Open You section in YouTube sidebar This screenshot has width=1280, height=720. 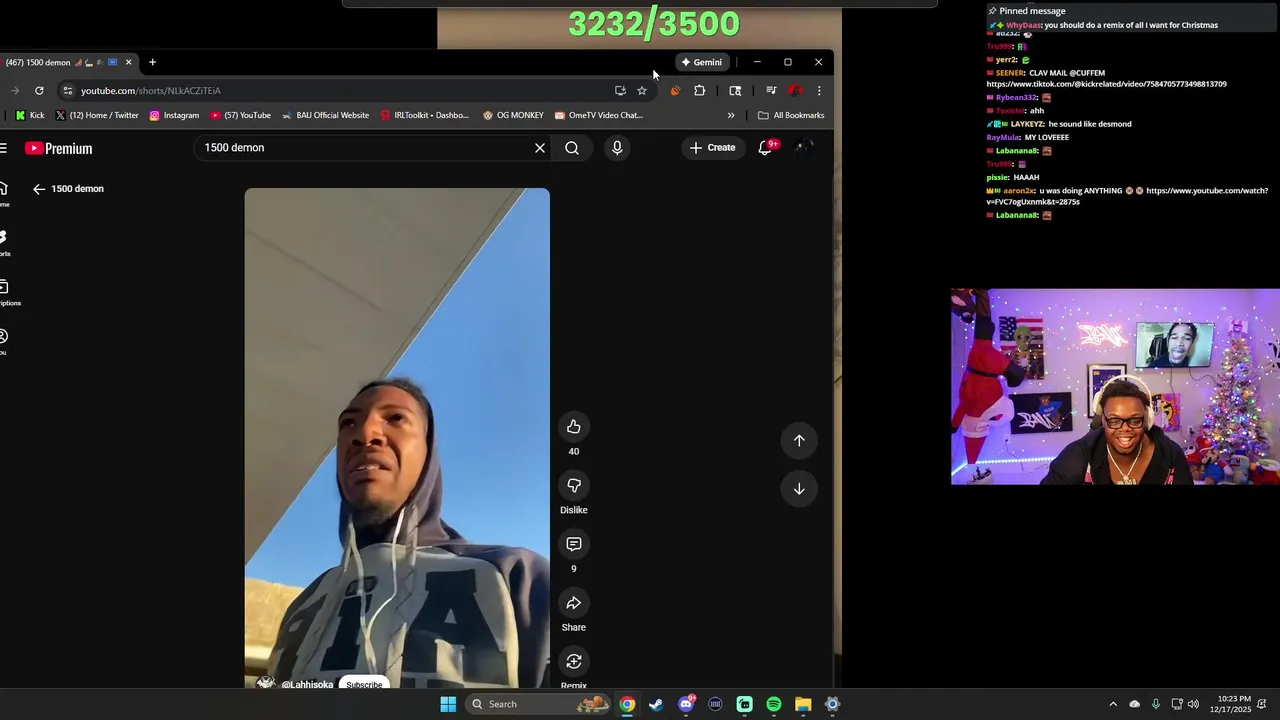pyautogui.click(x=3, y=342)
